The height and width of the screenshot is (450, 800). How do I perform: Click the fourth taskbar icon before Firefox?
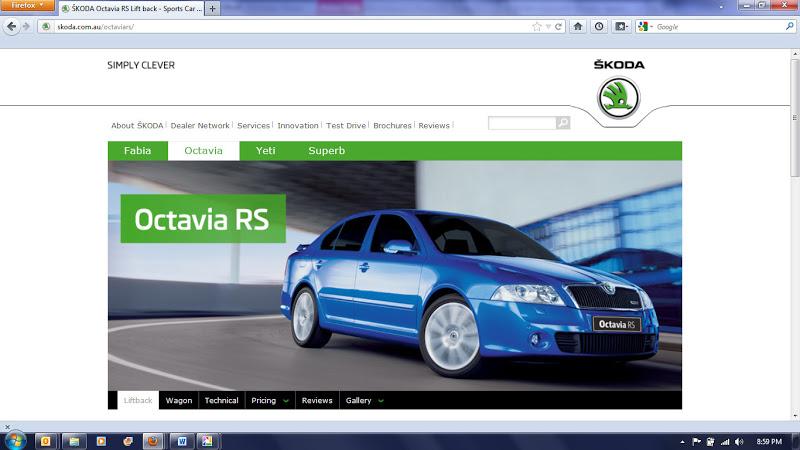[128, 441]
